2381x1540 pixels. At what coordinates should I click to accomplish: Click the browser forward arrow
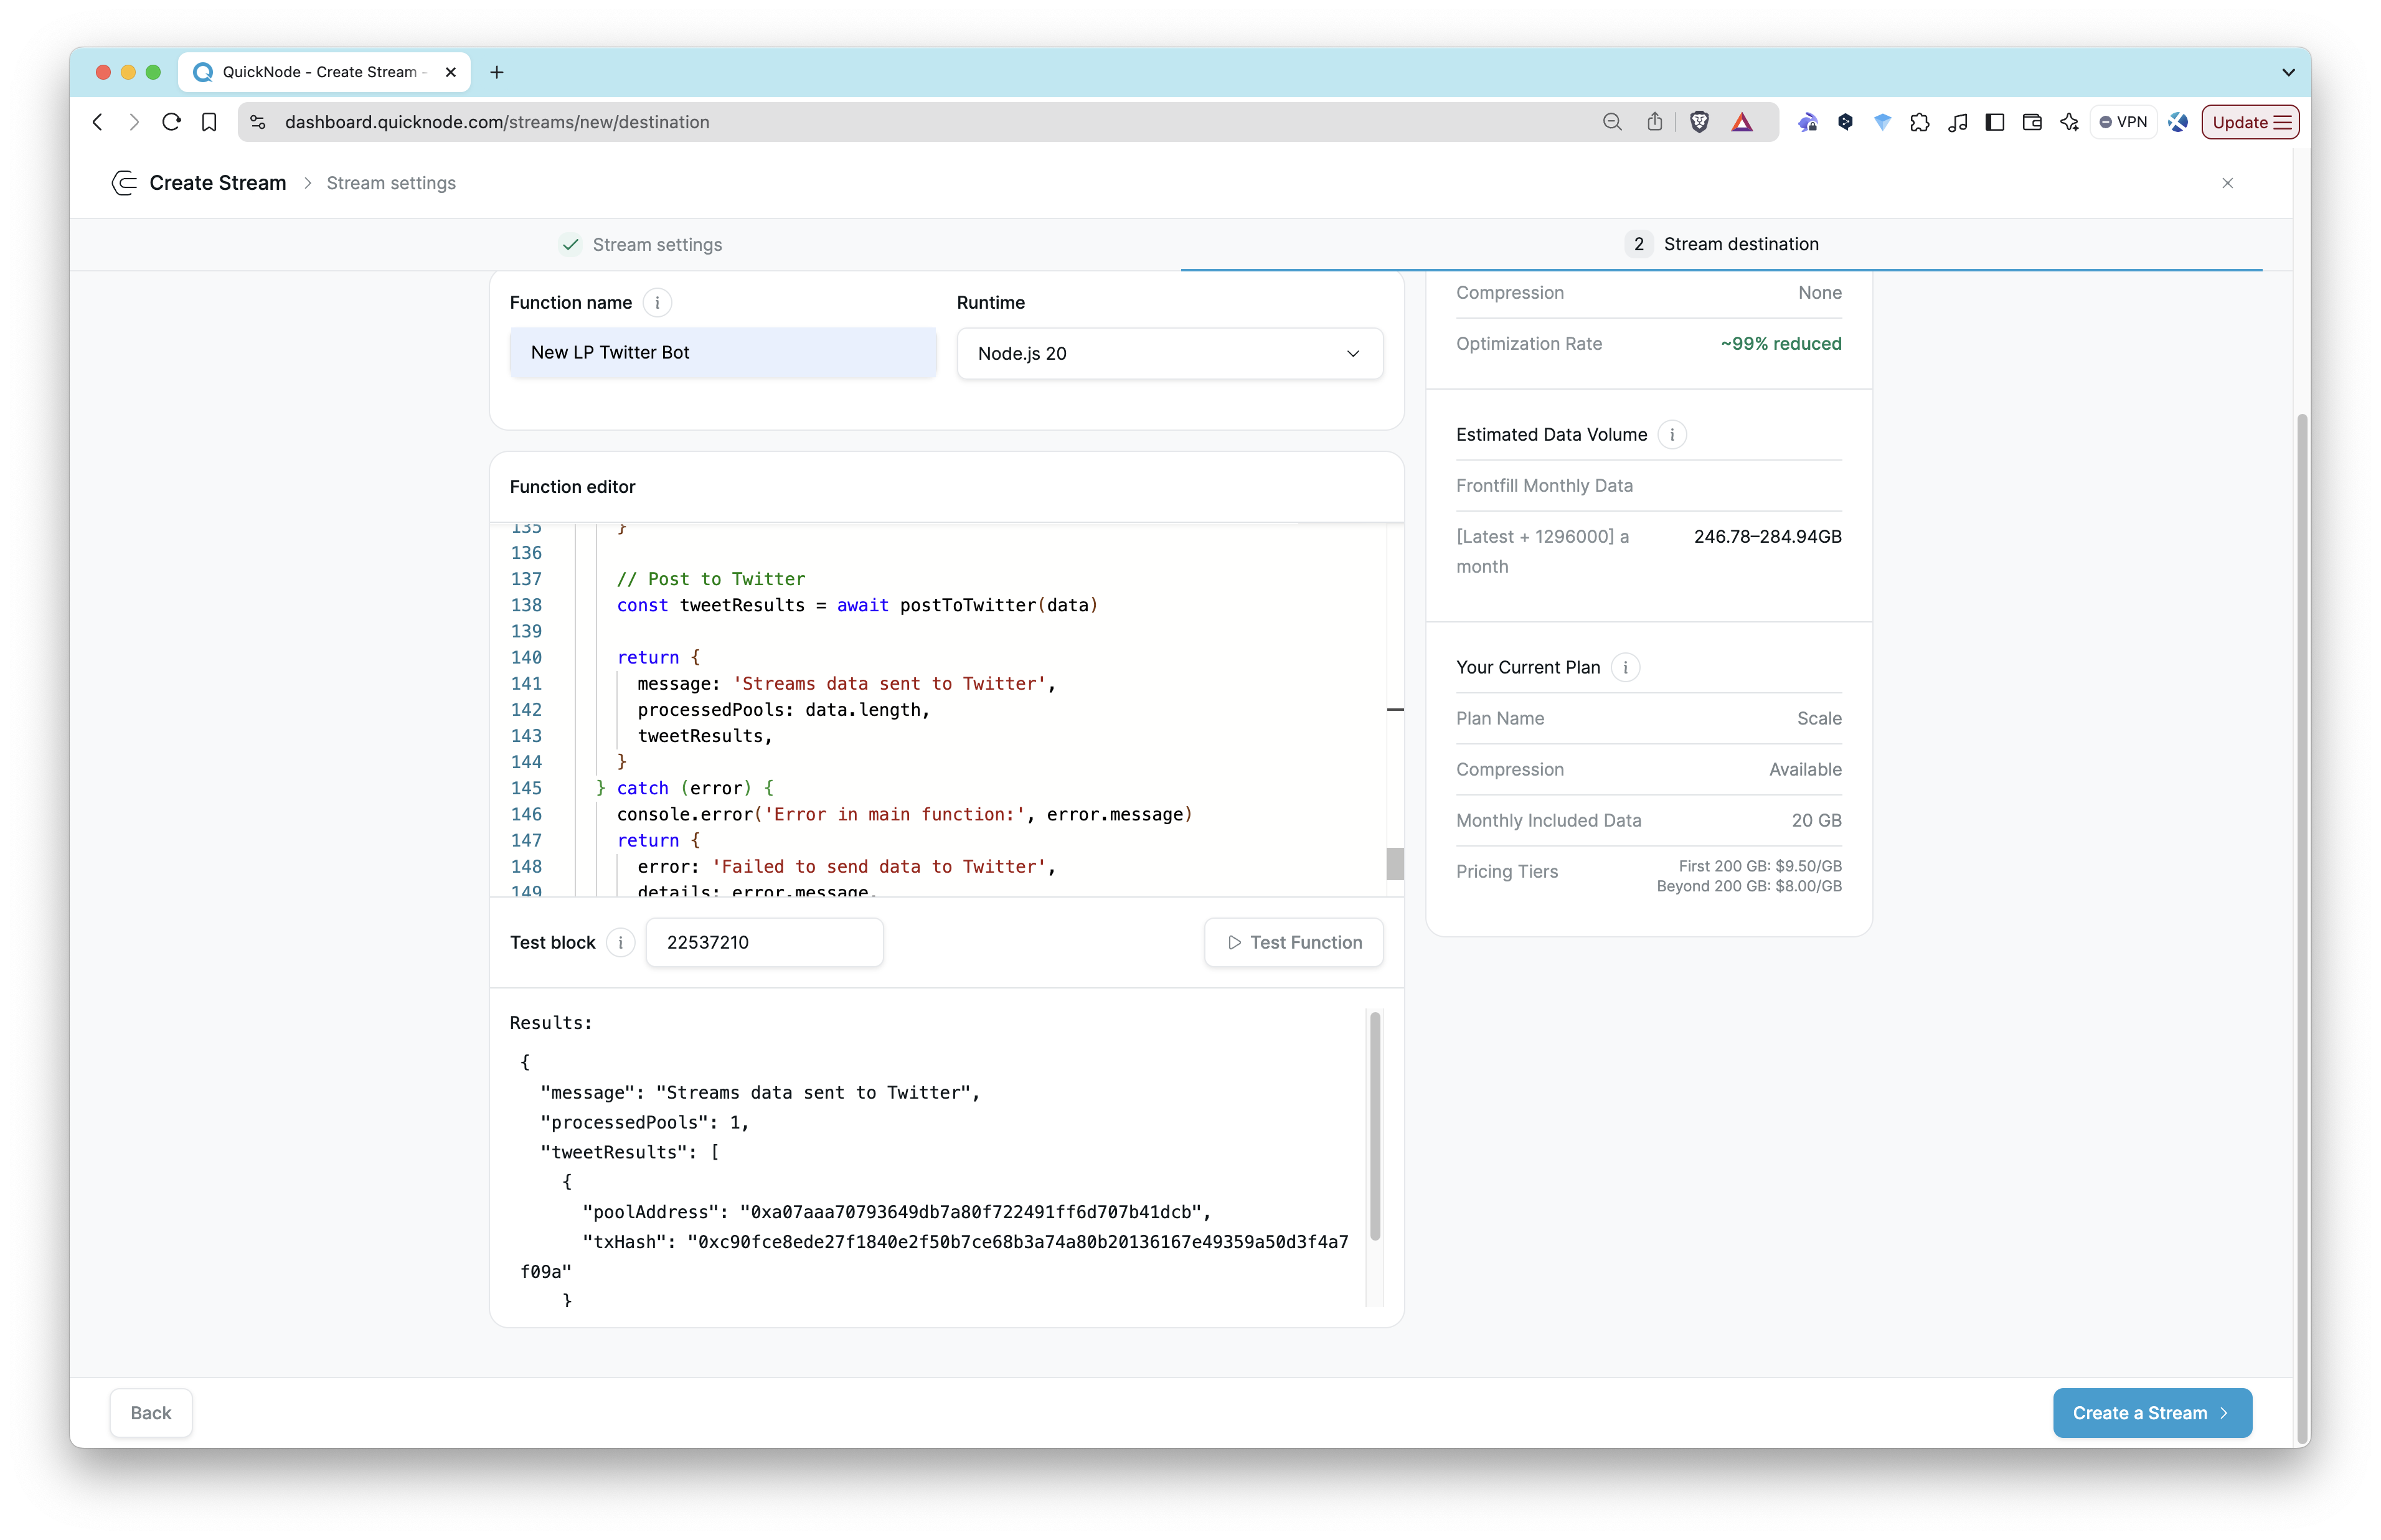(x=134, y=122)
